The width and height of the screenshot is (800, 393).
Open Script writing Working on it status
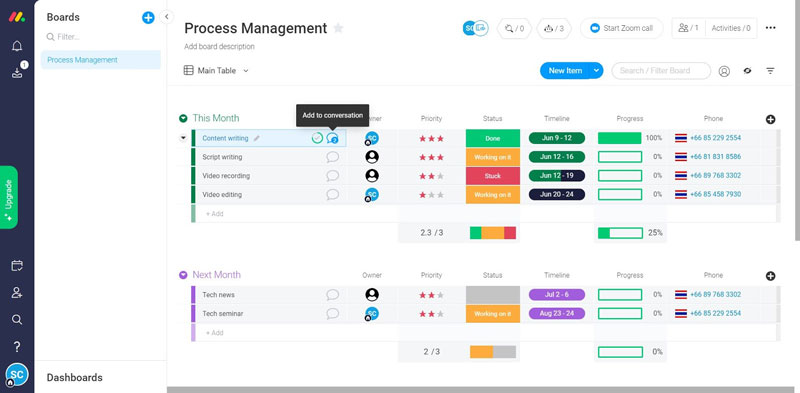click(492, 157)
